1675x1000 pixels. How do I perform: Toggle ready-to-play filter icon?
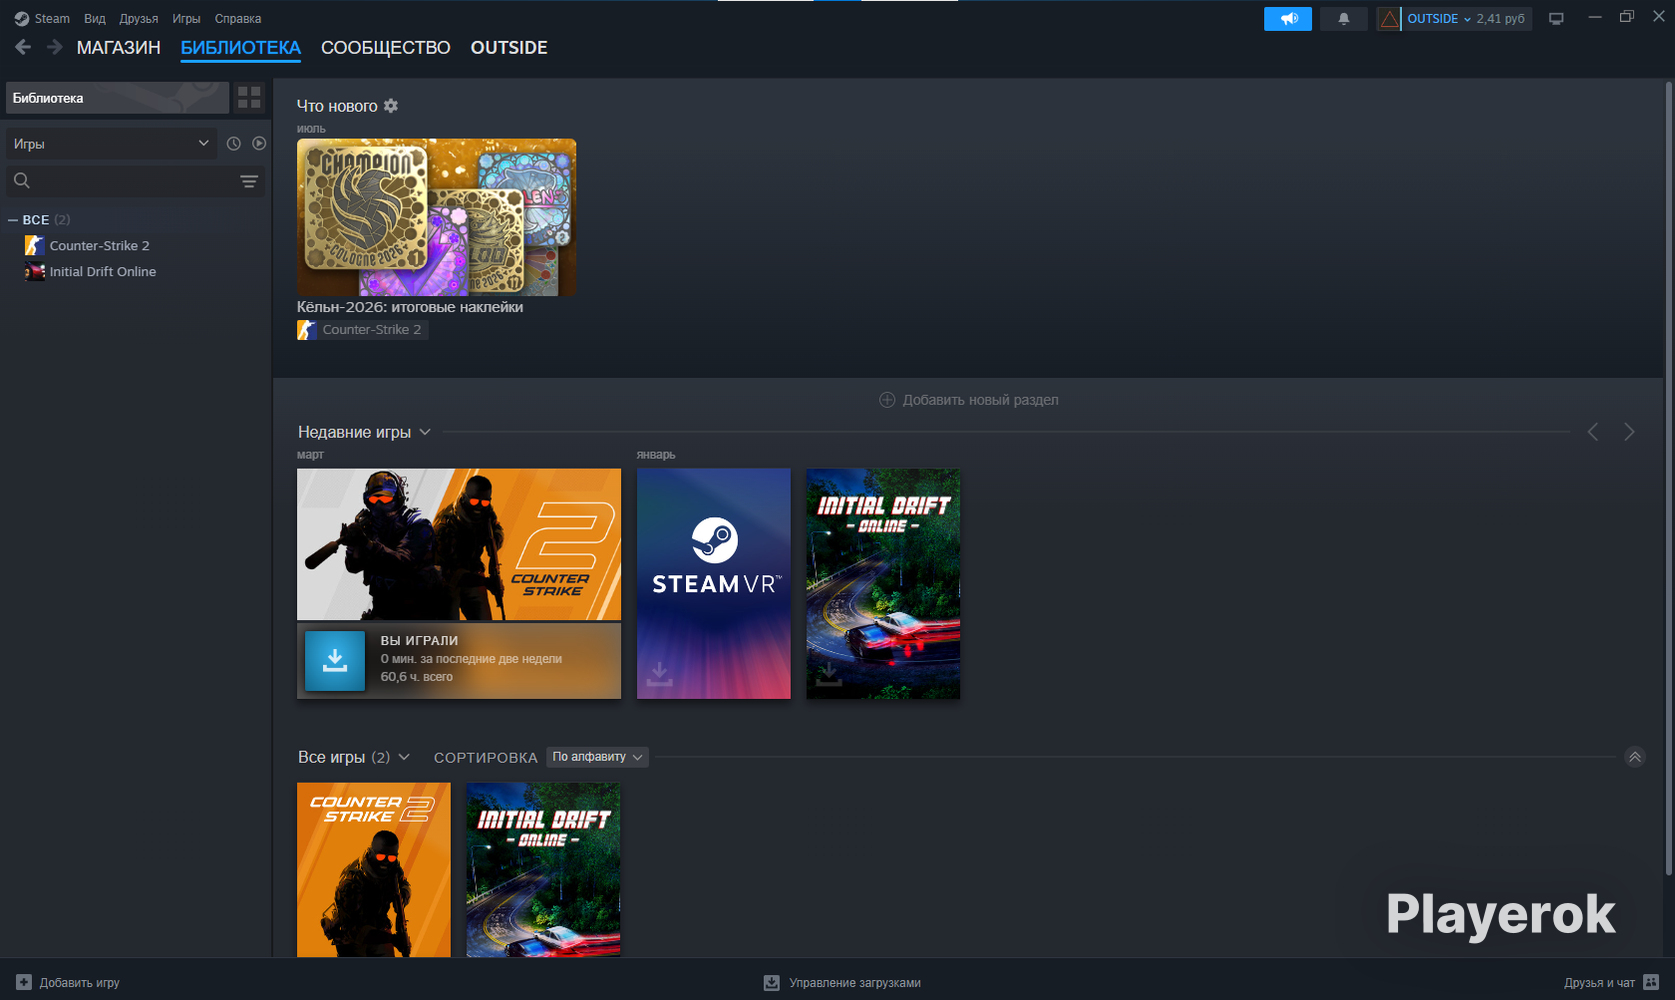tap(259, 144)
